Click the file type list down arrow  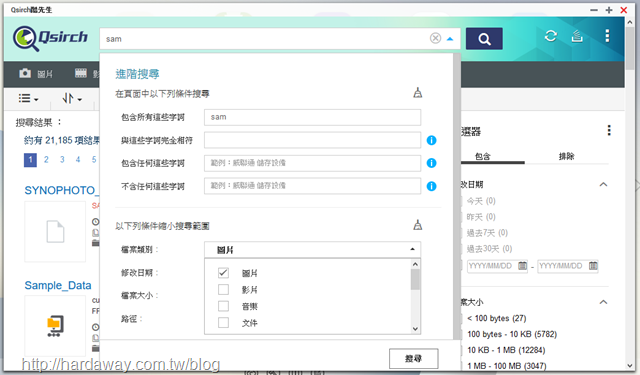[x=415, y=329]
